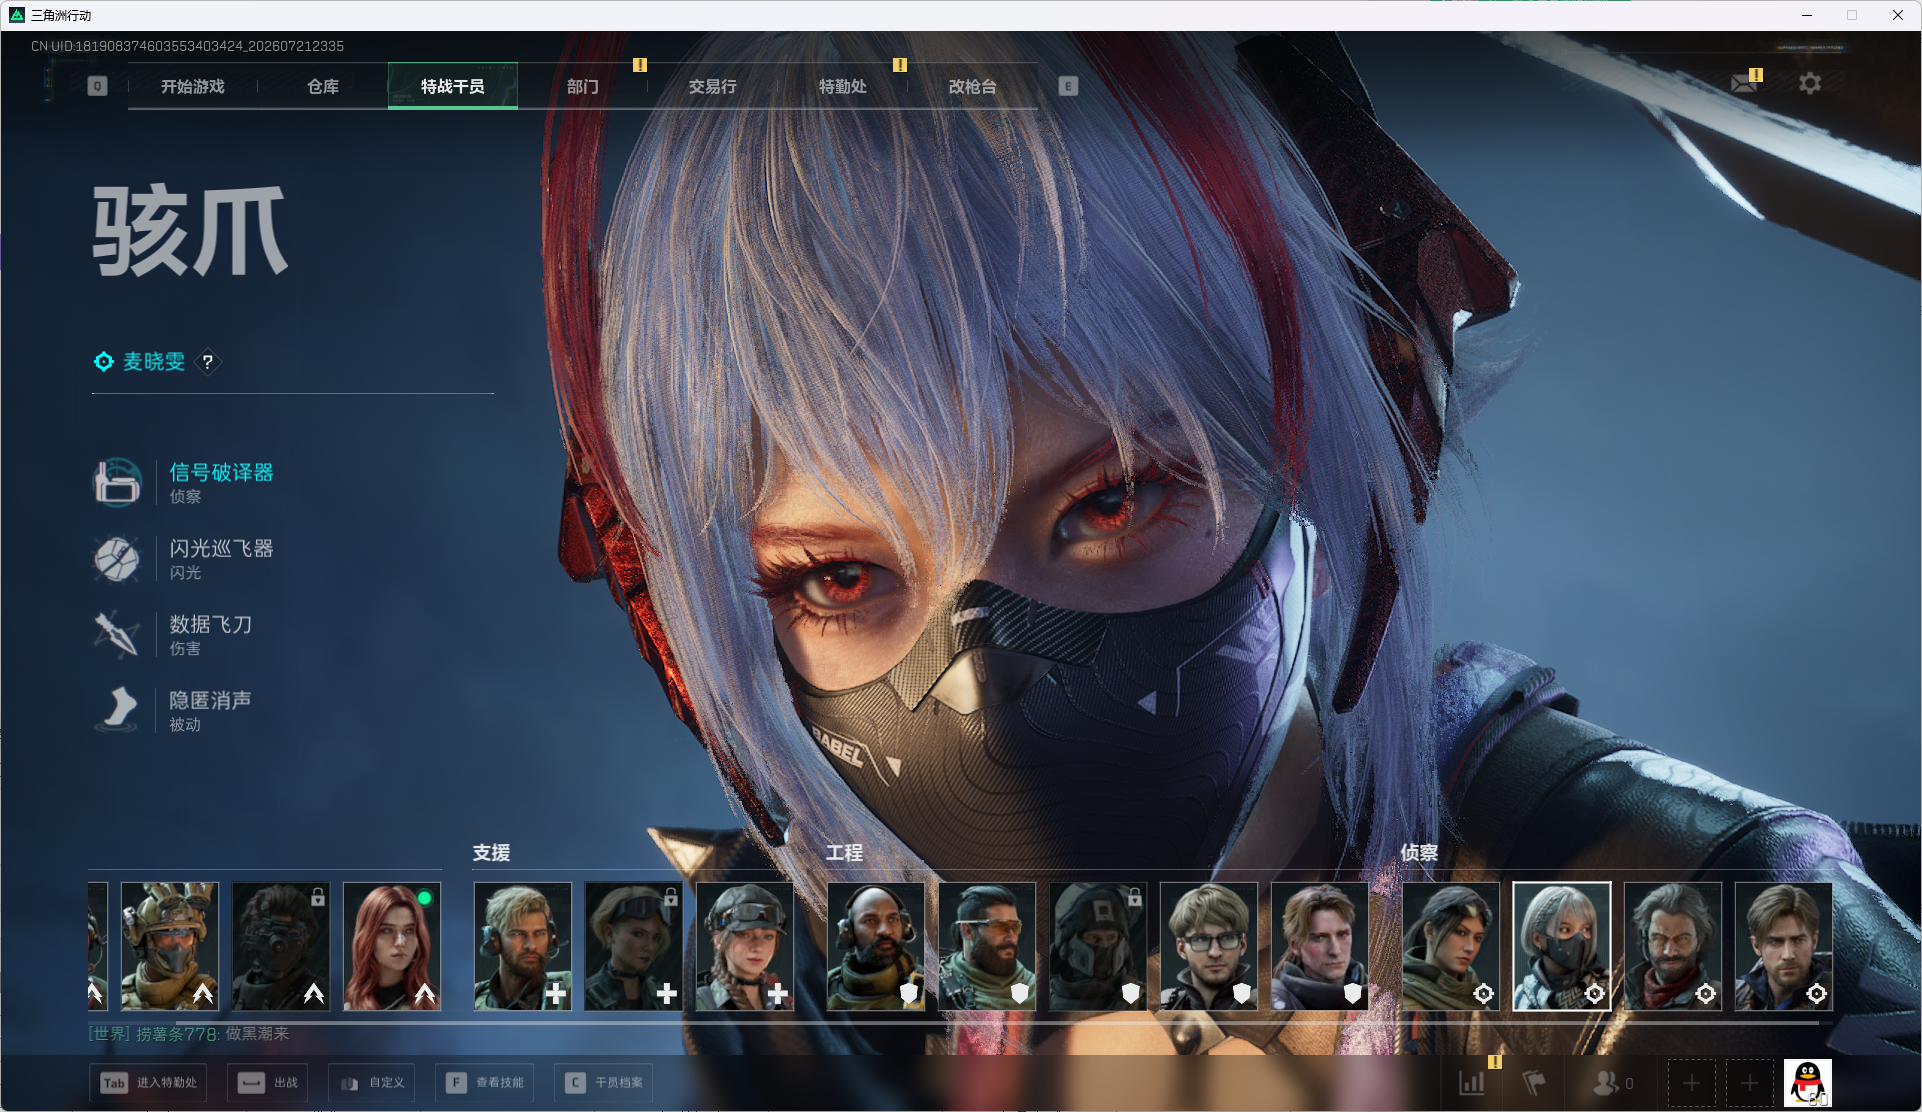Select the brown-haired engineer operator in dark jacket
The height and width of the screenshot is (1112, 1922).
(x=1320, y=946)
